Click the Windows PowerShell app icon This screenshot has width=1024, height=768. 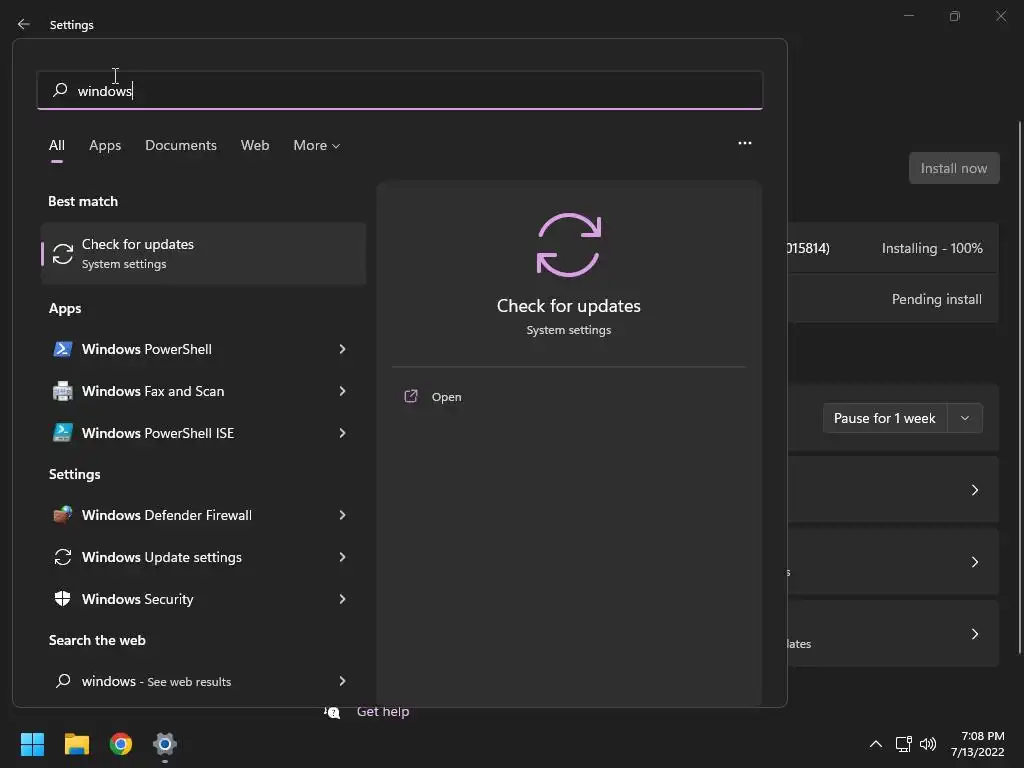[x=63, y=349]
